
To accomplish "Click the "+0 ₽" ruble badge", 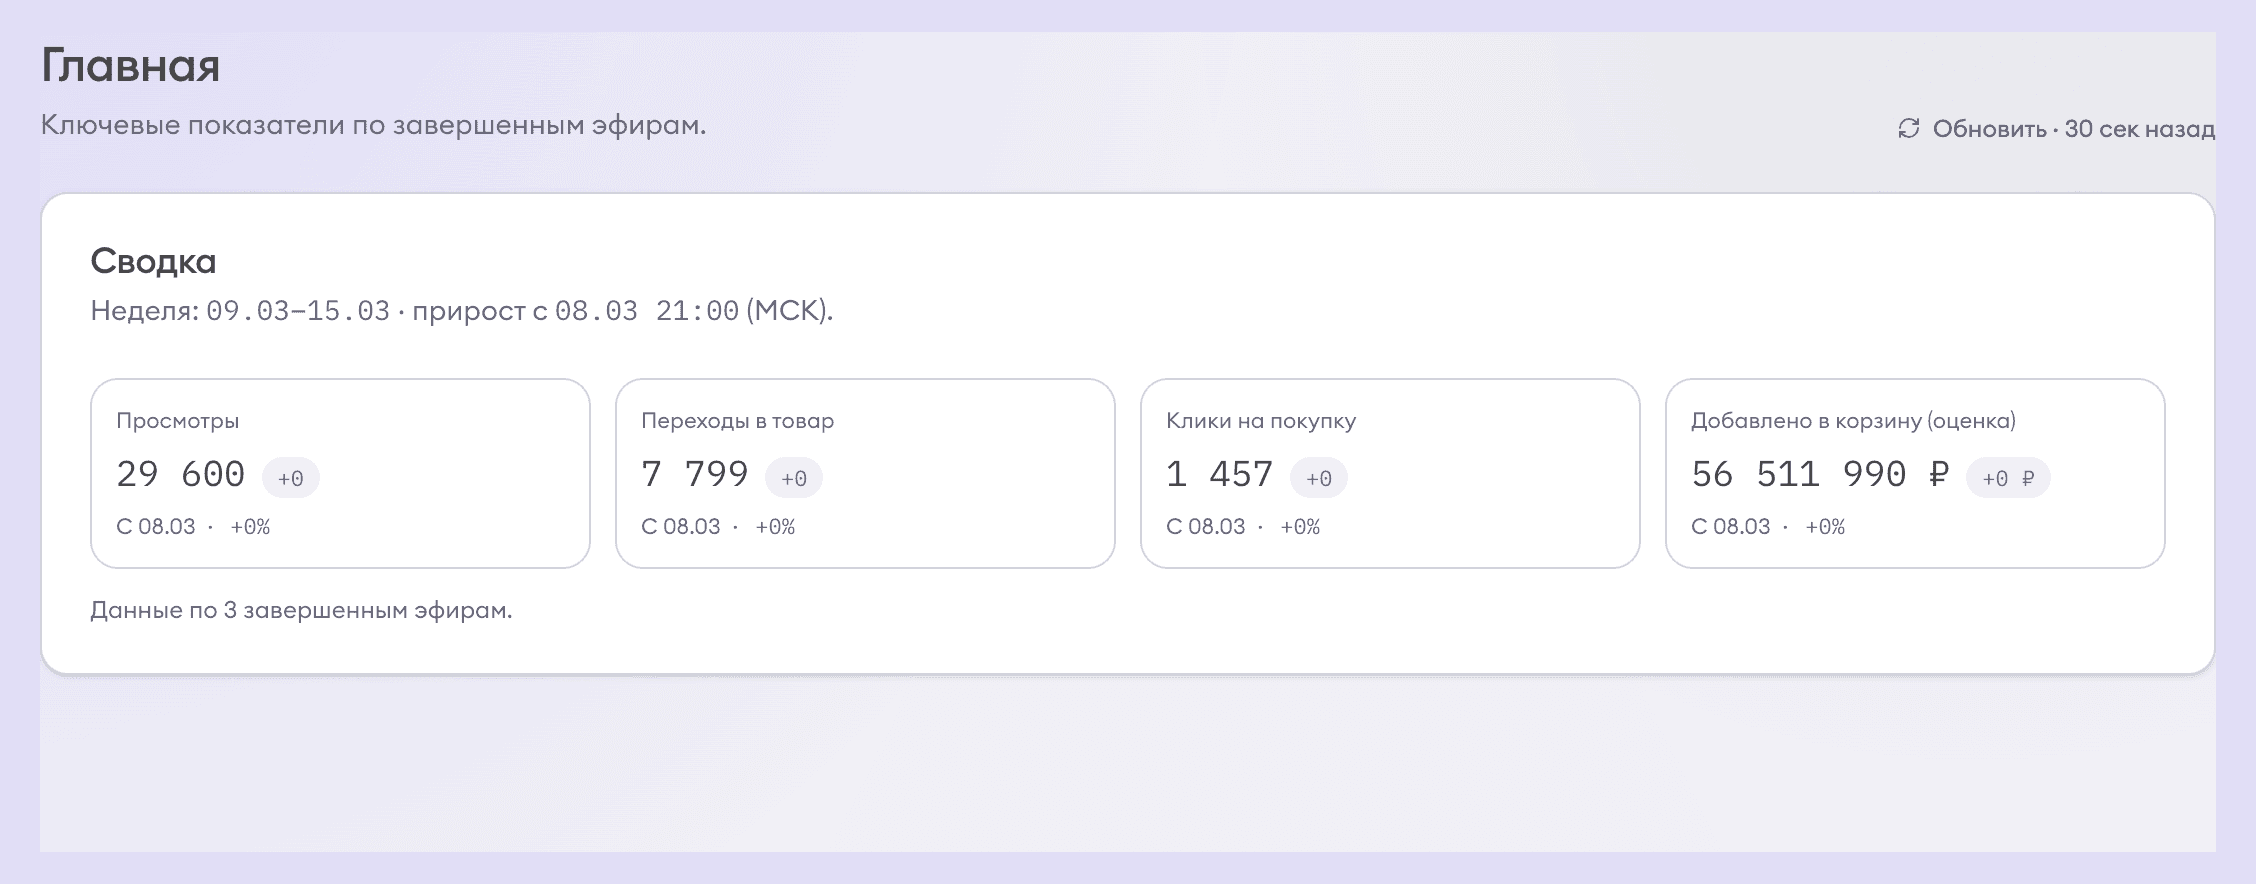I will (x=2007, y=478).
